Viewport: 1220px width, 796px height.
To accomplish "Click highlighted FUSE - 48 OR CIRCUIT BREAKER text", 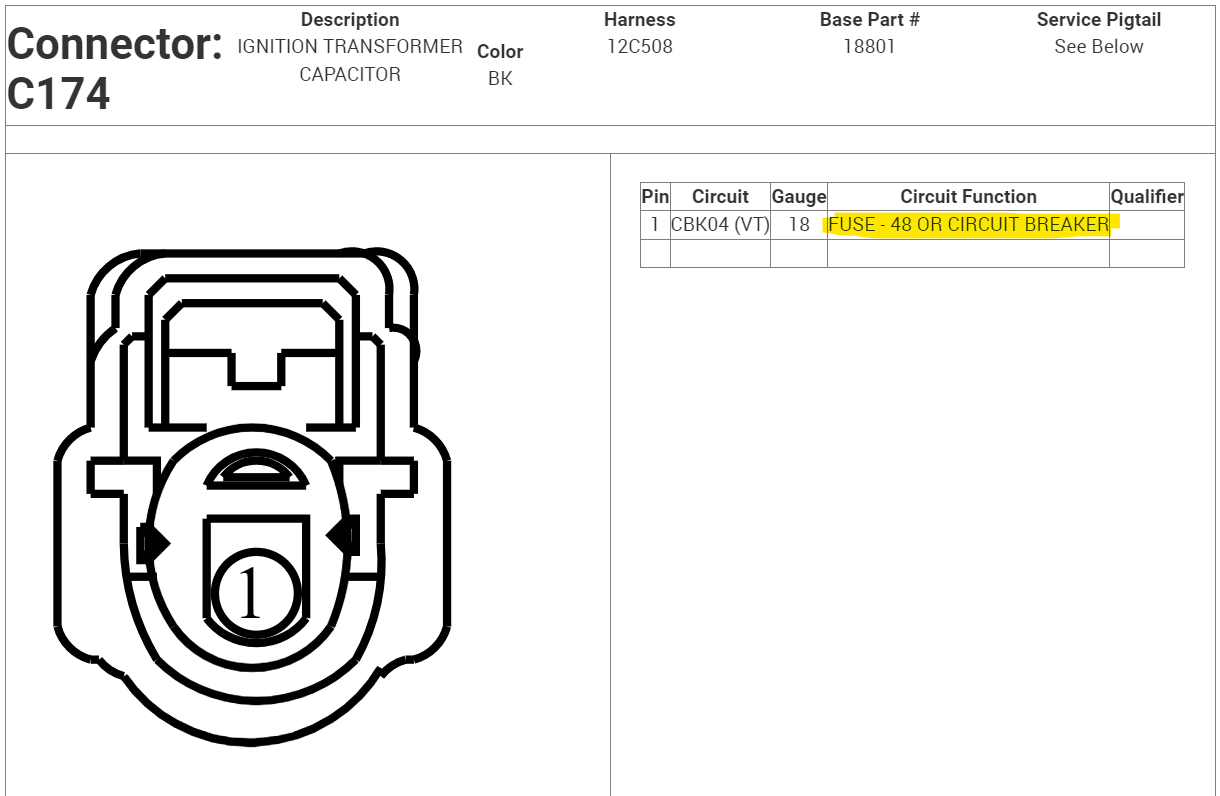I will 968,225.
